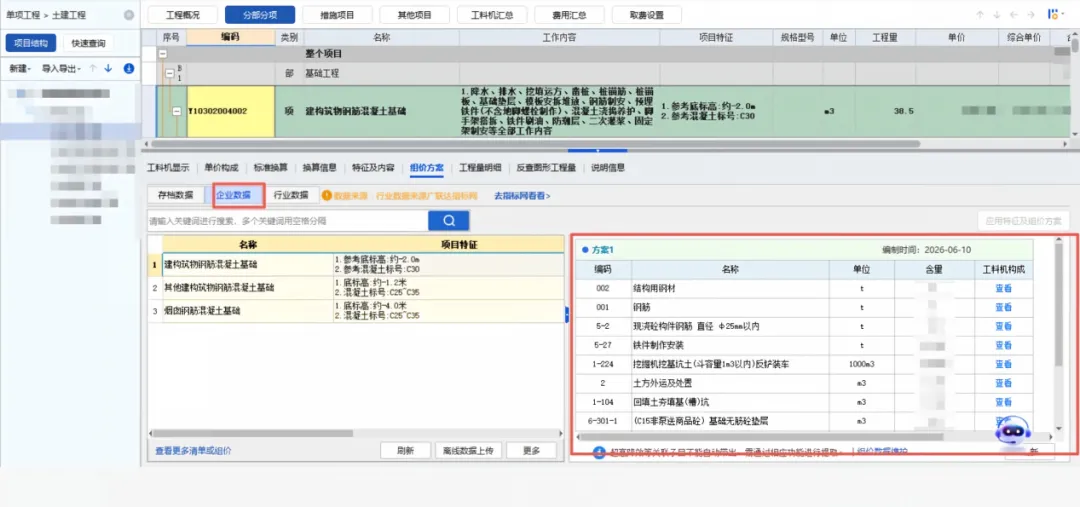Open the 单价构成 lower tab
Viewport: 1080px width, 507px height.
click(x=222, y=167)
